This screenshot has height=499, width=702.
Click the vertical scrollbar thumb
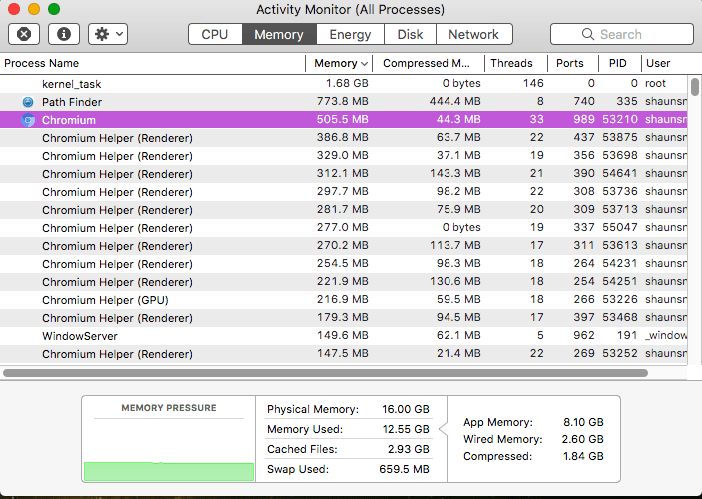click(694, 86)
